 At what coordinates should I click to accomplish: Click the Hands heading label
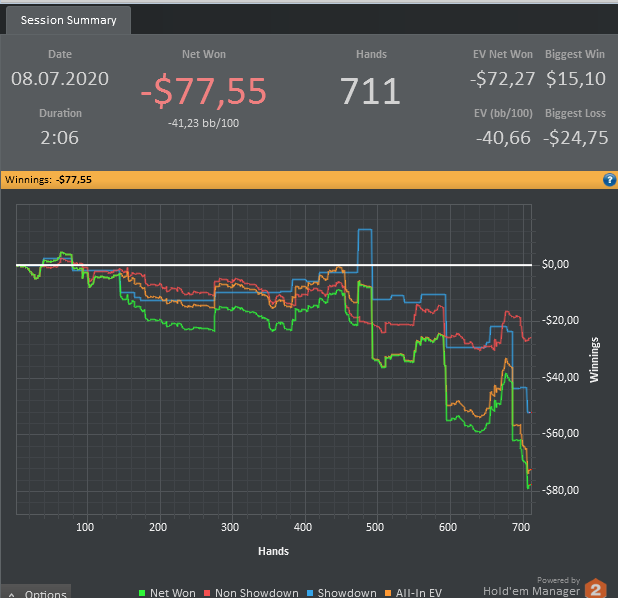click(x=371, y=54)
